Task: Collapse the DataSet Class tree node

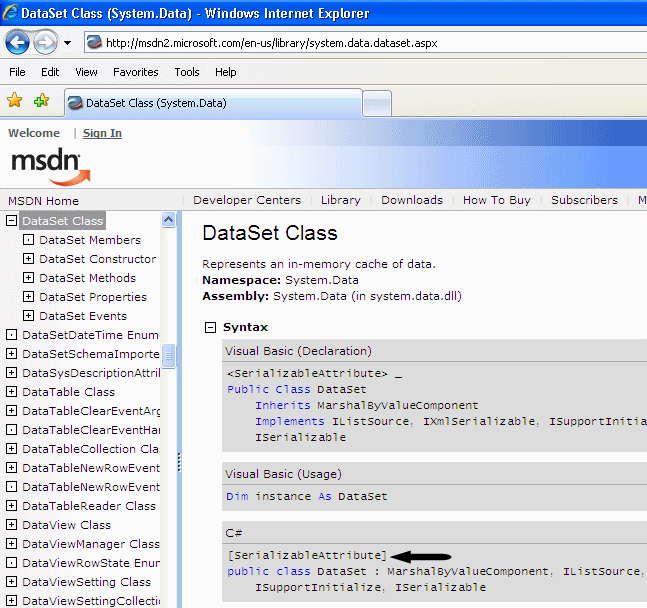Action: [x=12, y=220]
